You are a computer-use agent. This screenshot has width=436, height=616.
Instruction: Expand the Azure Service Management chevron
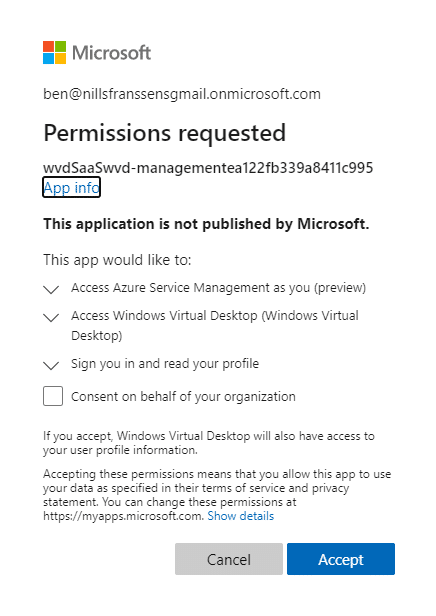coord(51,290)
